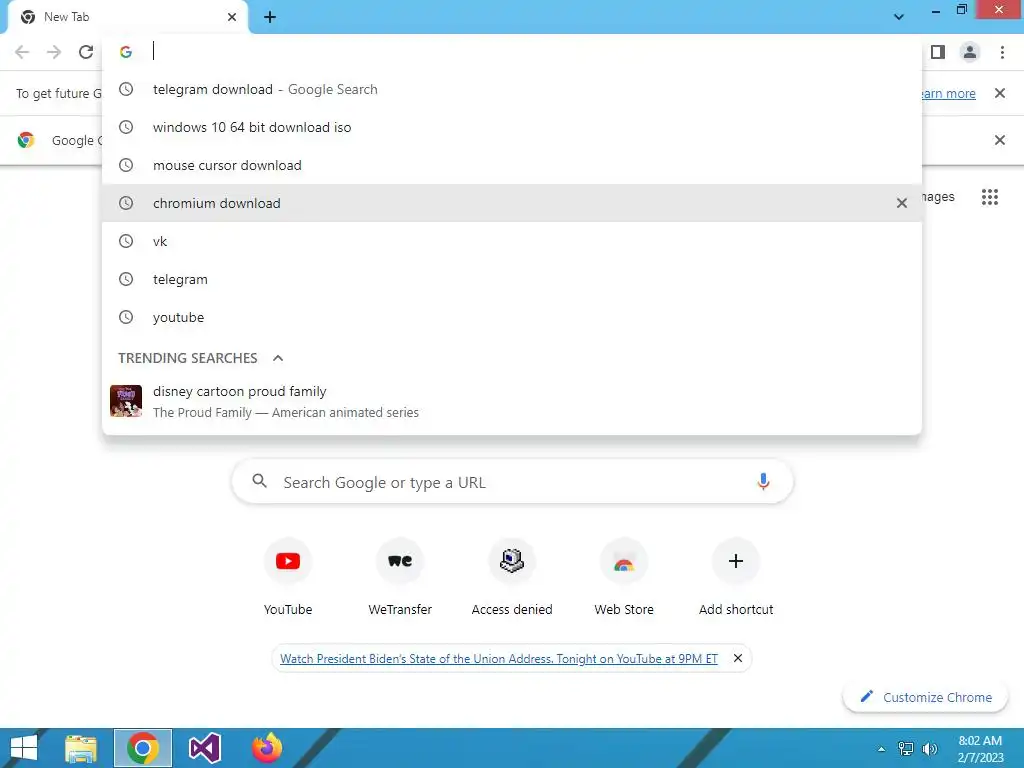Collapse the Trending Searches section

point(278,358)
